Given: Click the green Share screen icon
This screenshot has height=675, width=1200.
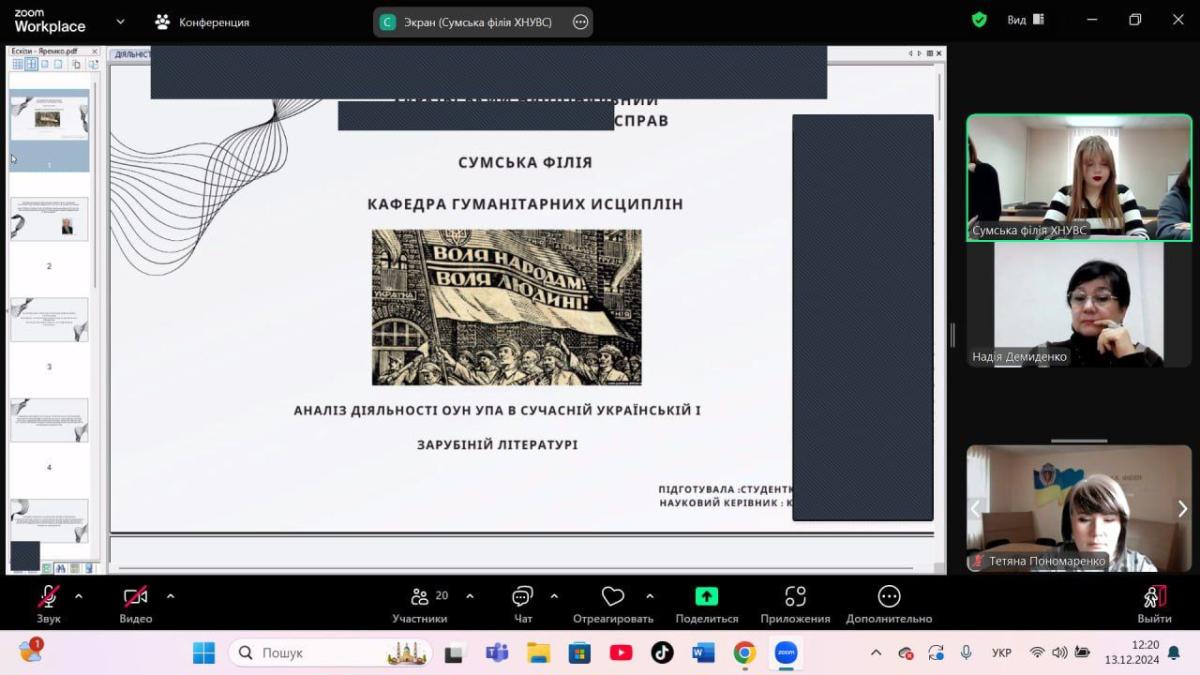Looking at the screenshot, I should pos(706,597).
